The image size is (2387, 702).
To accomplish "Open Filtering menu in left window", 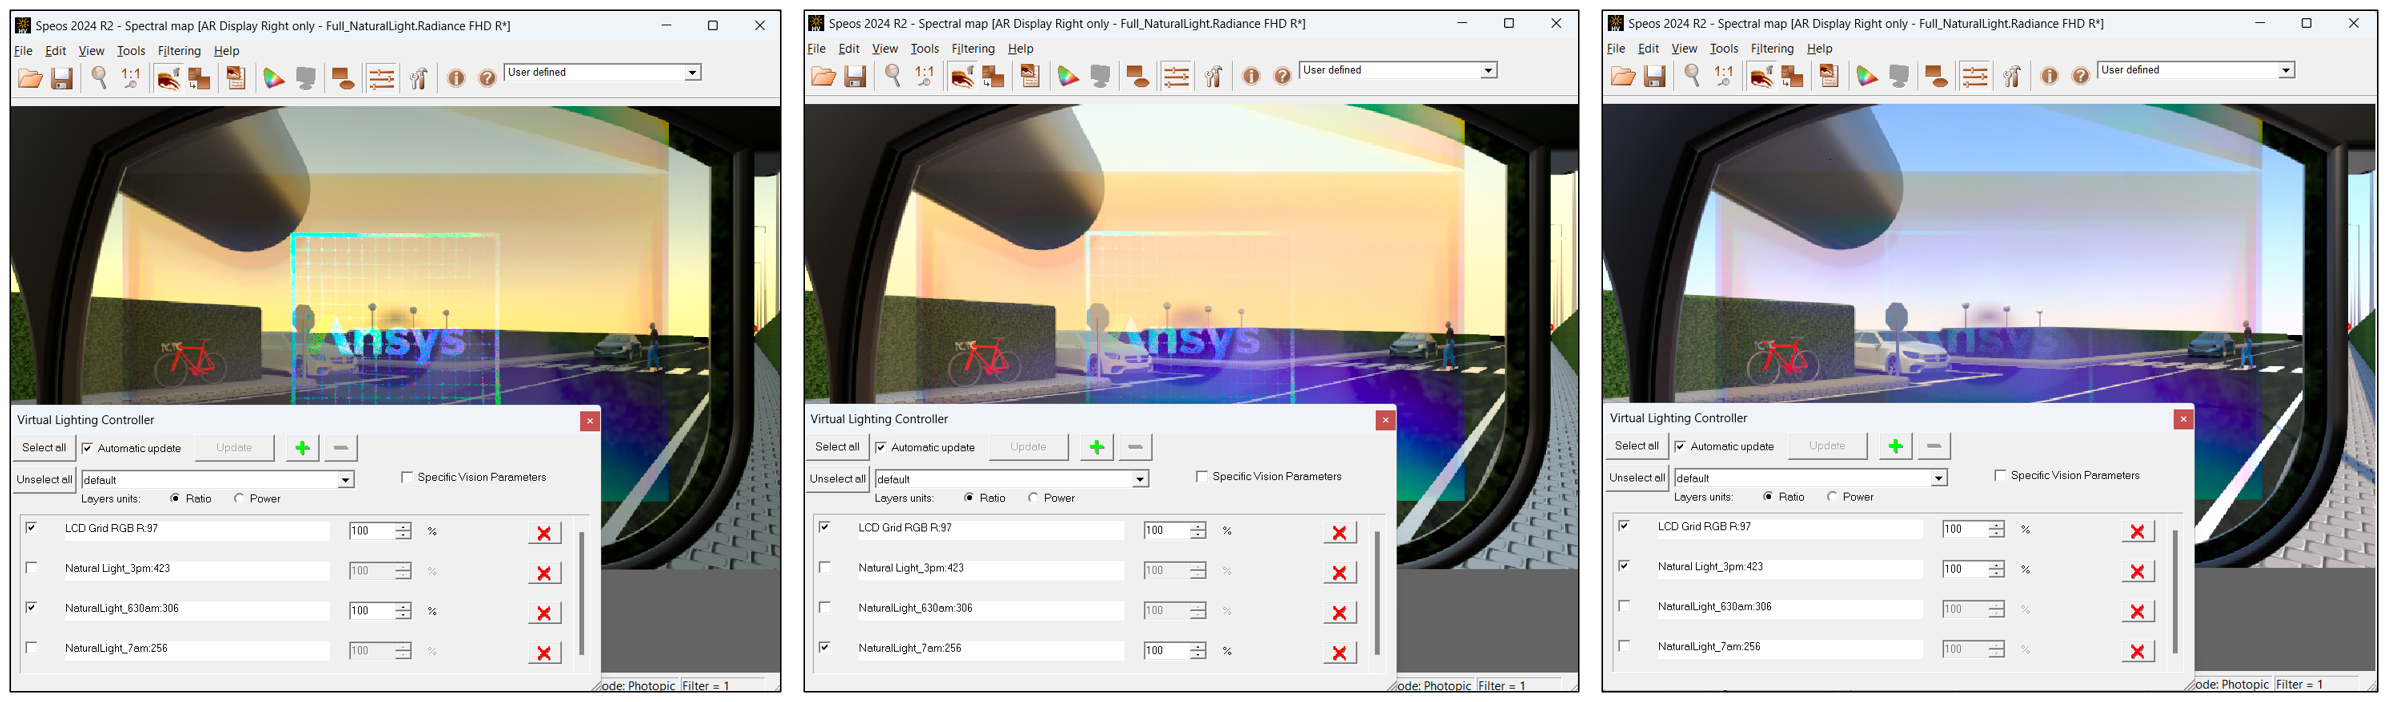I will point(179,51).
